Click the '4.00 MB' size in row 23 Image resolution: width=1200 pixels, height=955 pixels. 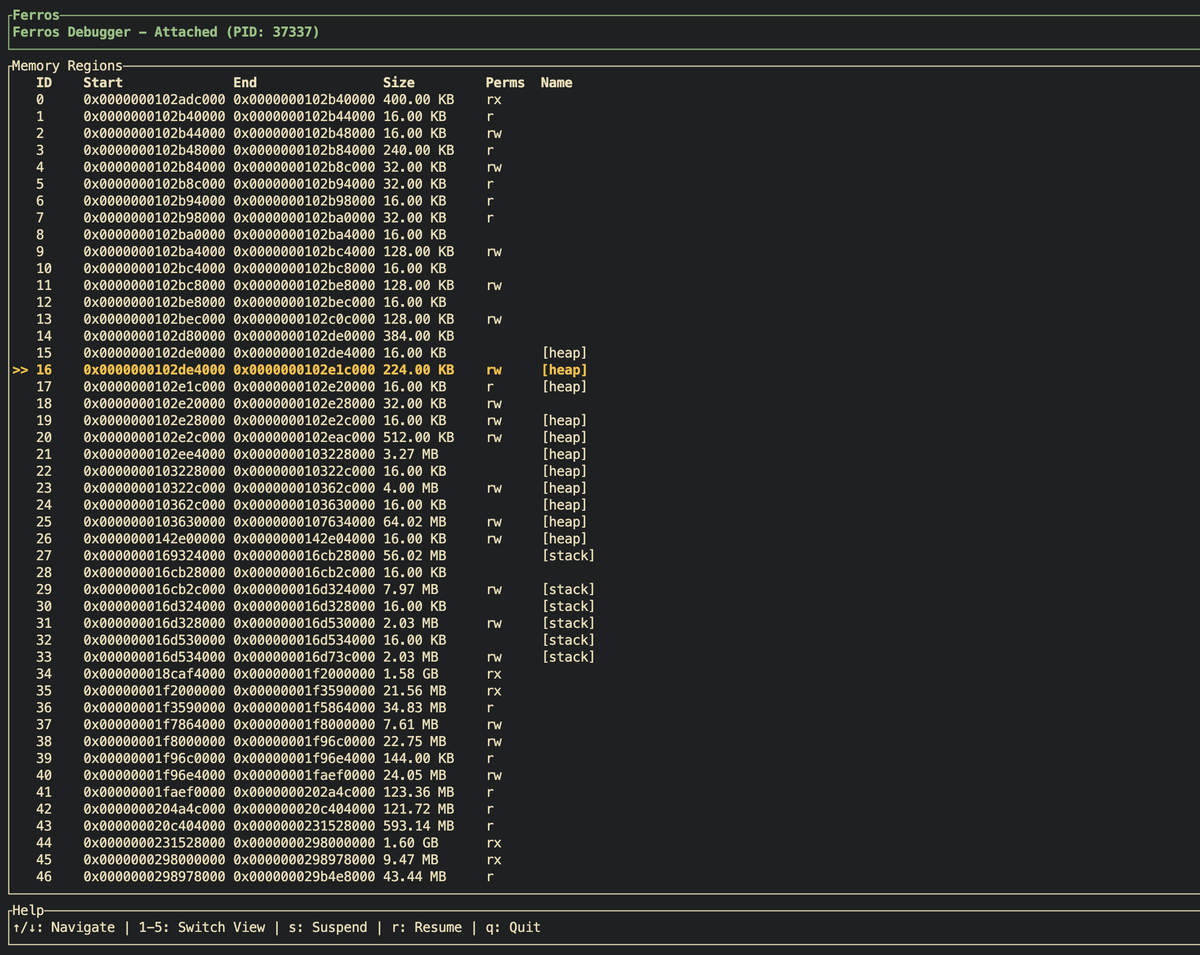click(x=411, y=488)
